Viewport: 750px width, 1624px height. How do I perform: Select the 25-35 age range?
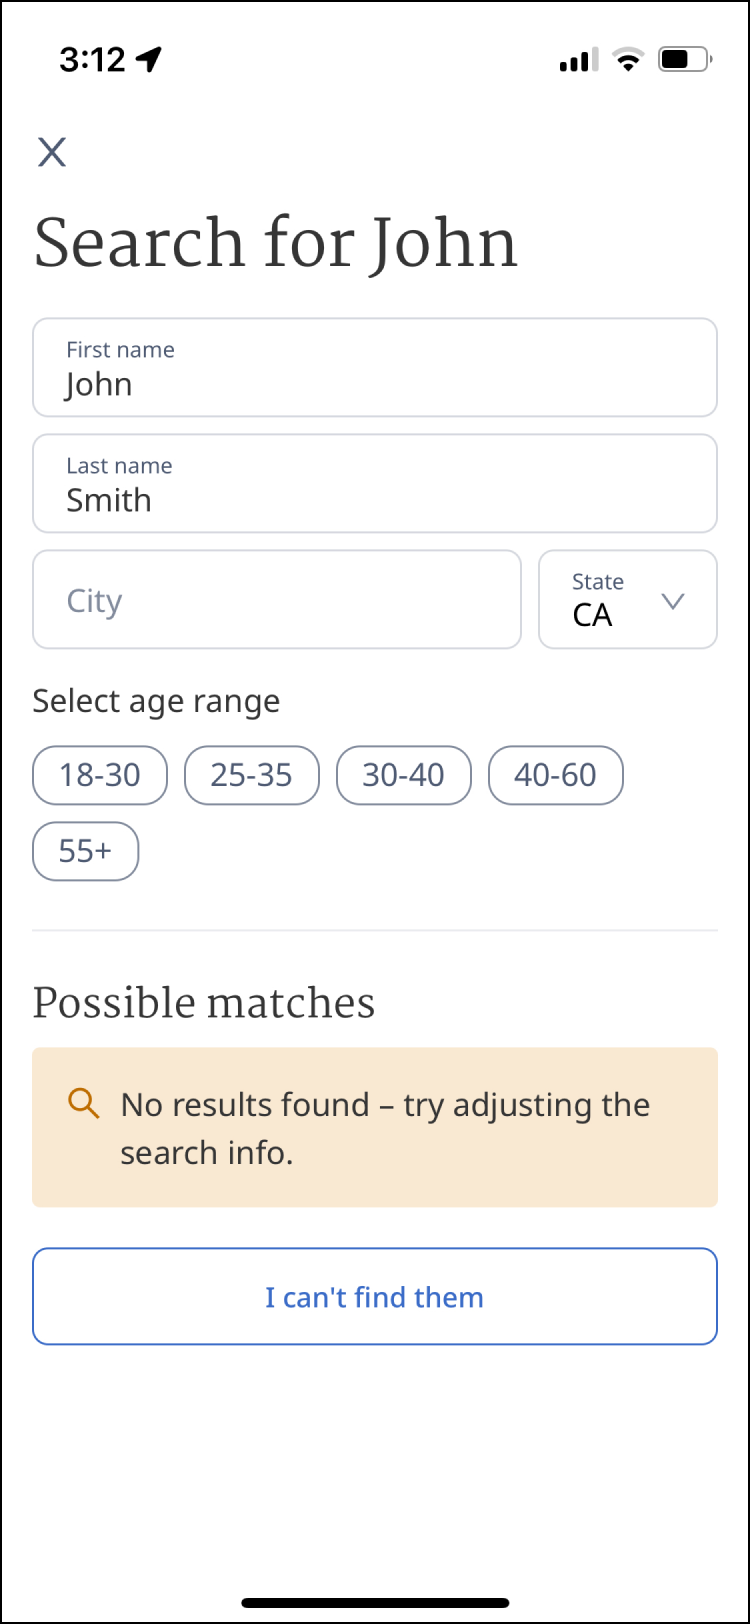(252, 775)
